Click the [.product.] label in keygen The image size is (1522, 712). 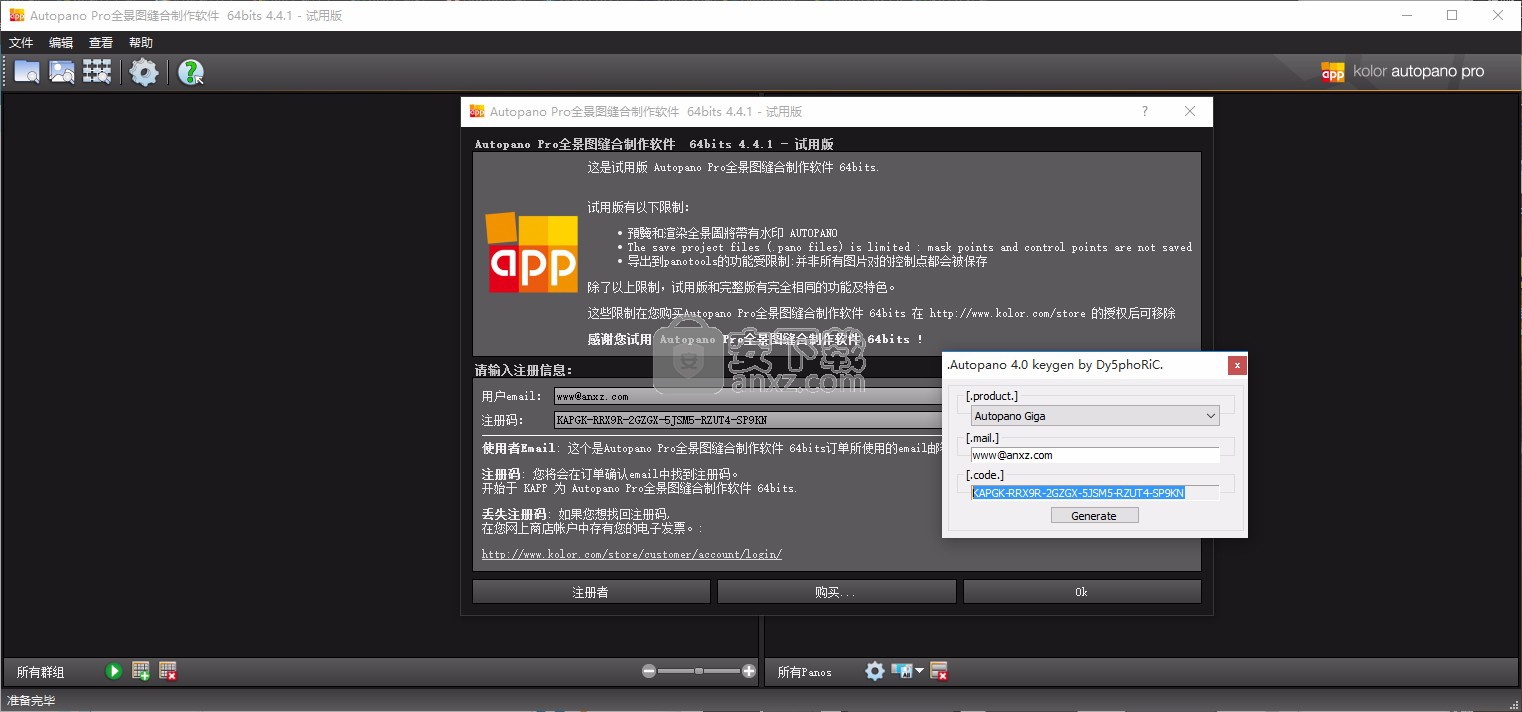pos(991,396)
